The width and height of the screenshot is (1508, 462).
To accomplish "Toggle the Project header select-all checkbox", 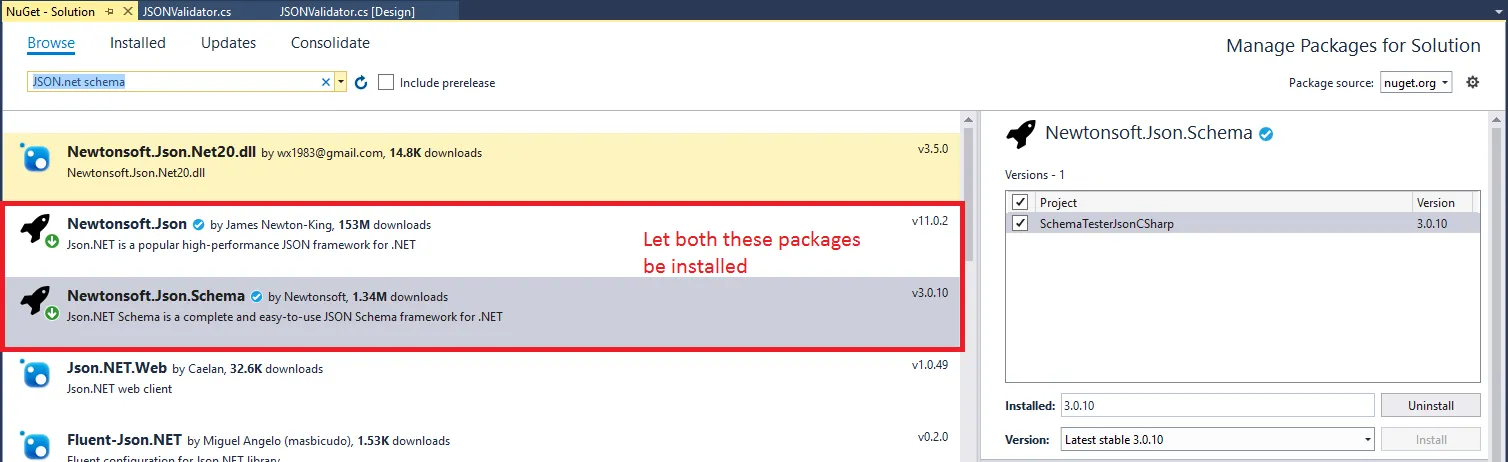I will [1020, 202].
